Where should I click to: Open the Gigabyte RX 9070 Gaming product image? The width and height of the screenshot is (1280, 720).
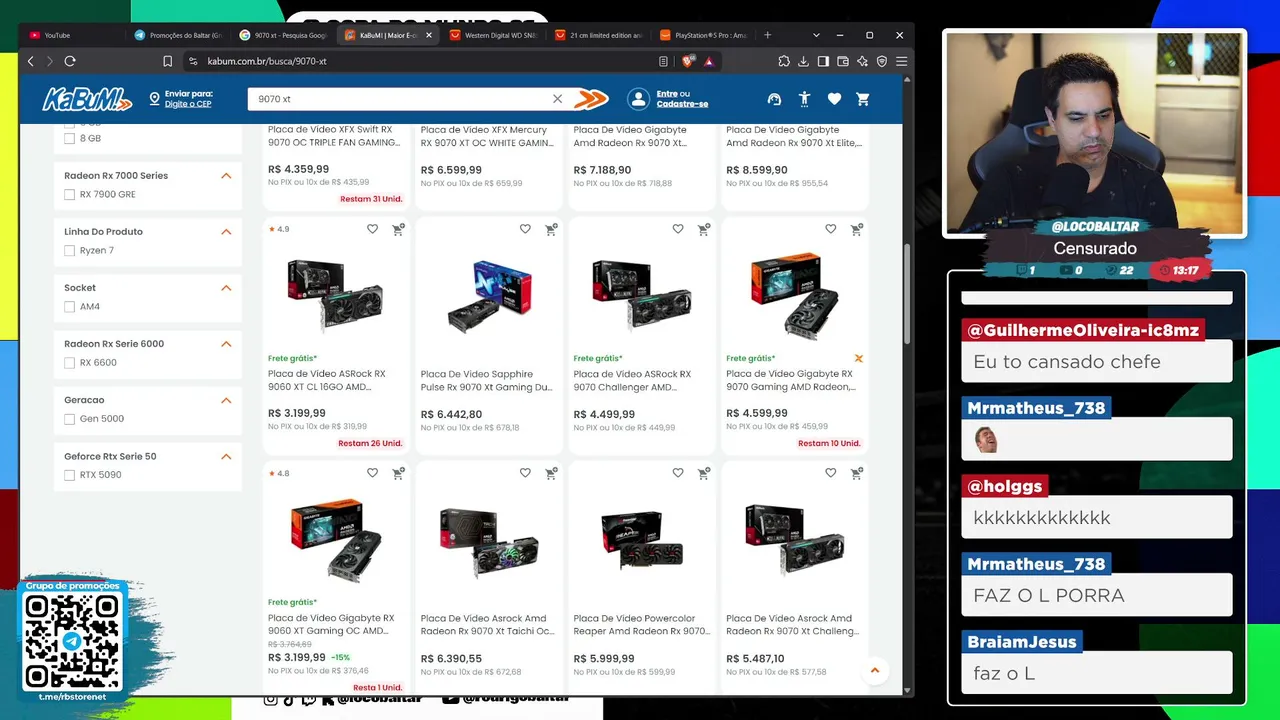[795, 294]
